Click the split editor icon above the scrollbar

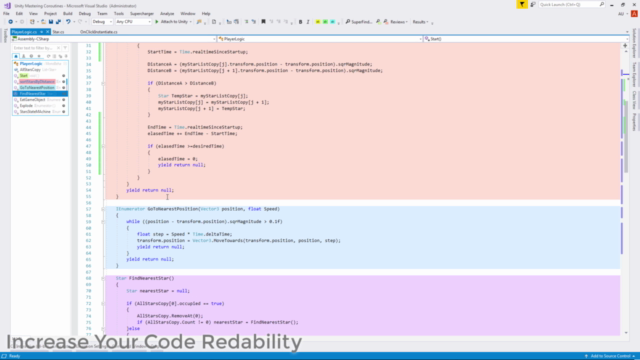625,46
